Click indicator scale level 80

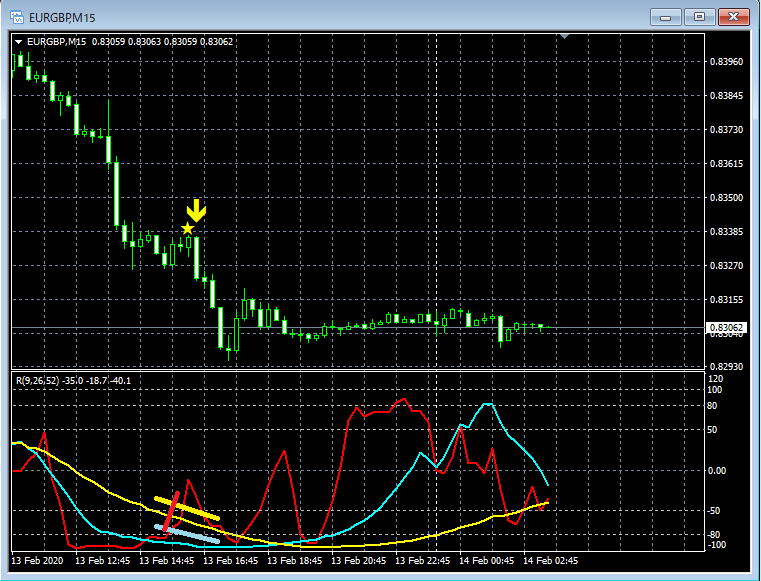[712, 406]
